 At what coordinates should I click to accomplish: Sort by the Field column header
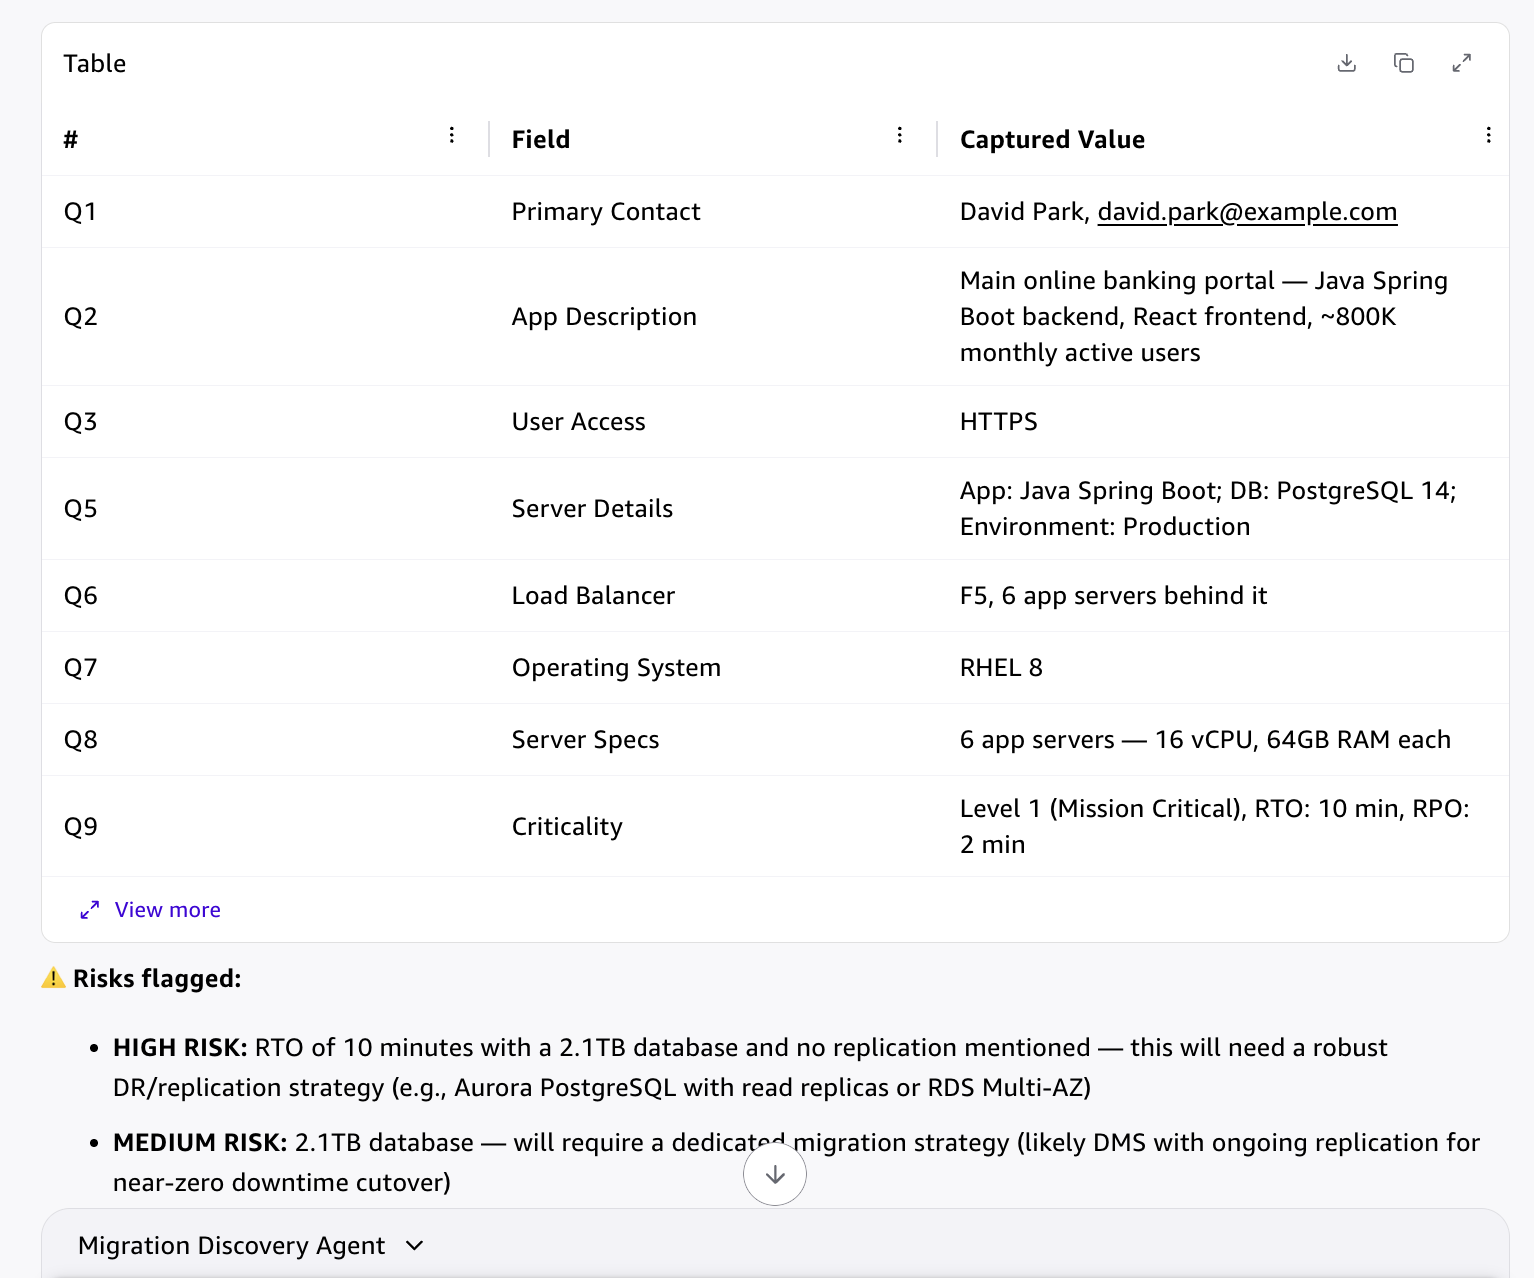pos(541,139)
